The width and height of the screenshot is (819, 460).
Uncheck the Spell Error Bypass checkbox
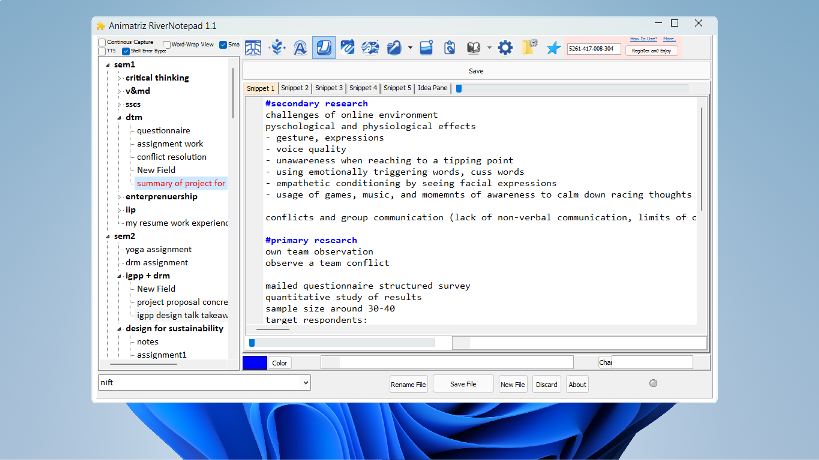125,51
